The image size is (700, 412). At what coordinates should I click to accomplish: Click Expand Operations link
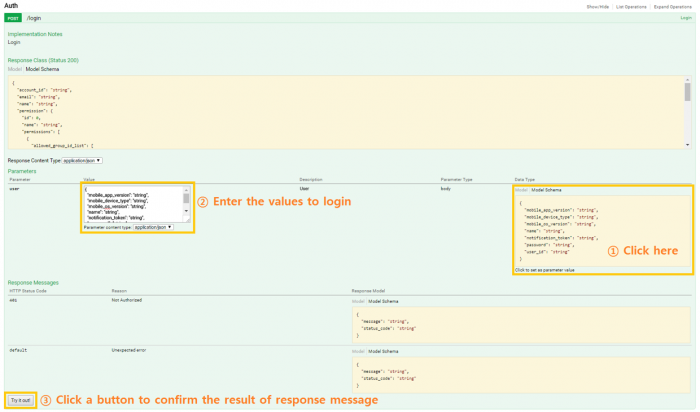point(671,6)
